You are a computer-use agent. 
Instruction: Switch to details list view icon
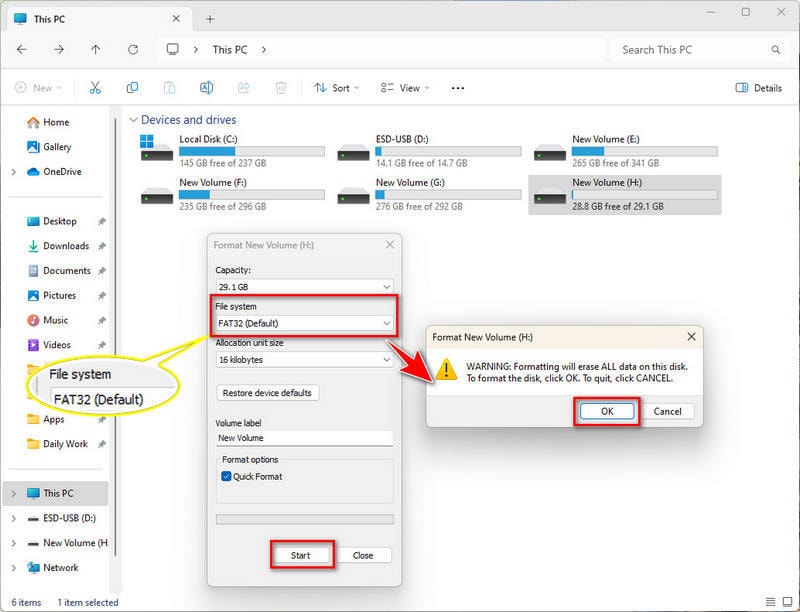click(x=770, y=602)
